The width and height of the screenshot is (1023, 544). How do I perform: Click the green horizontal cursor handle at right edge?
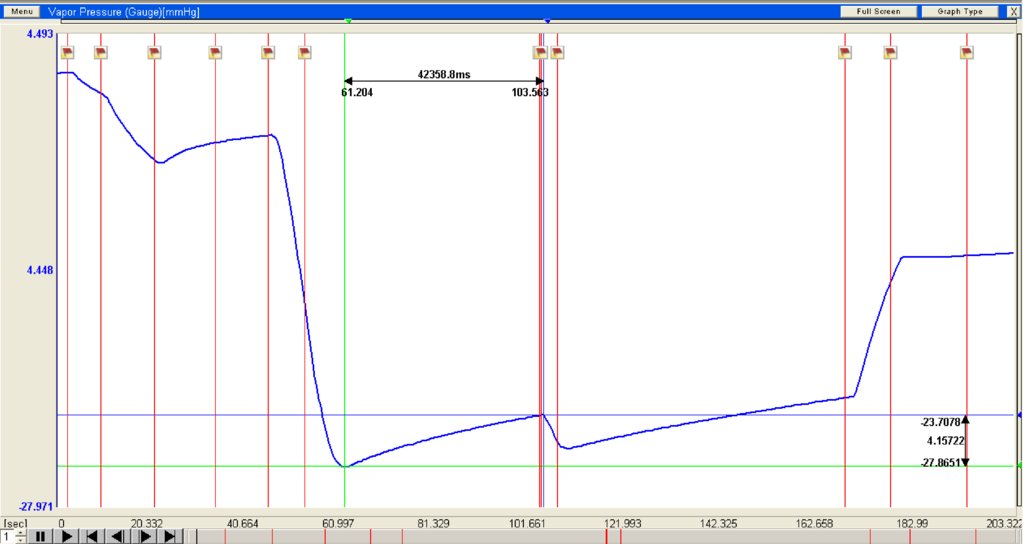pyautogui.click(x=1020, y=466)
